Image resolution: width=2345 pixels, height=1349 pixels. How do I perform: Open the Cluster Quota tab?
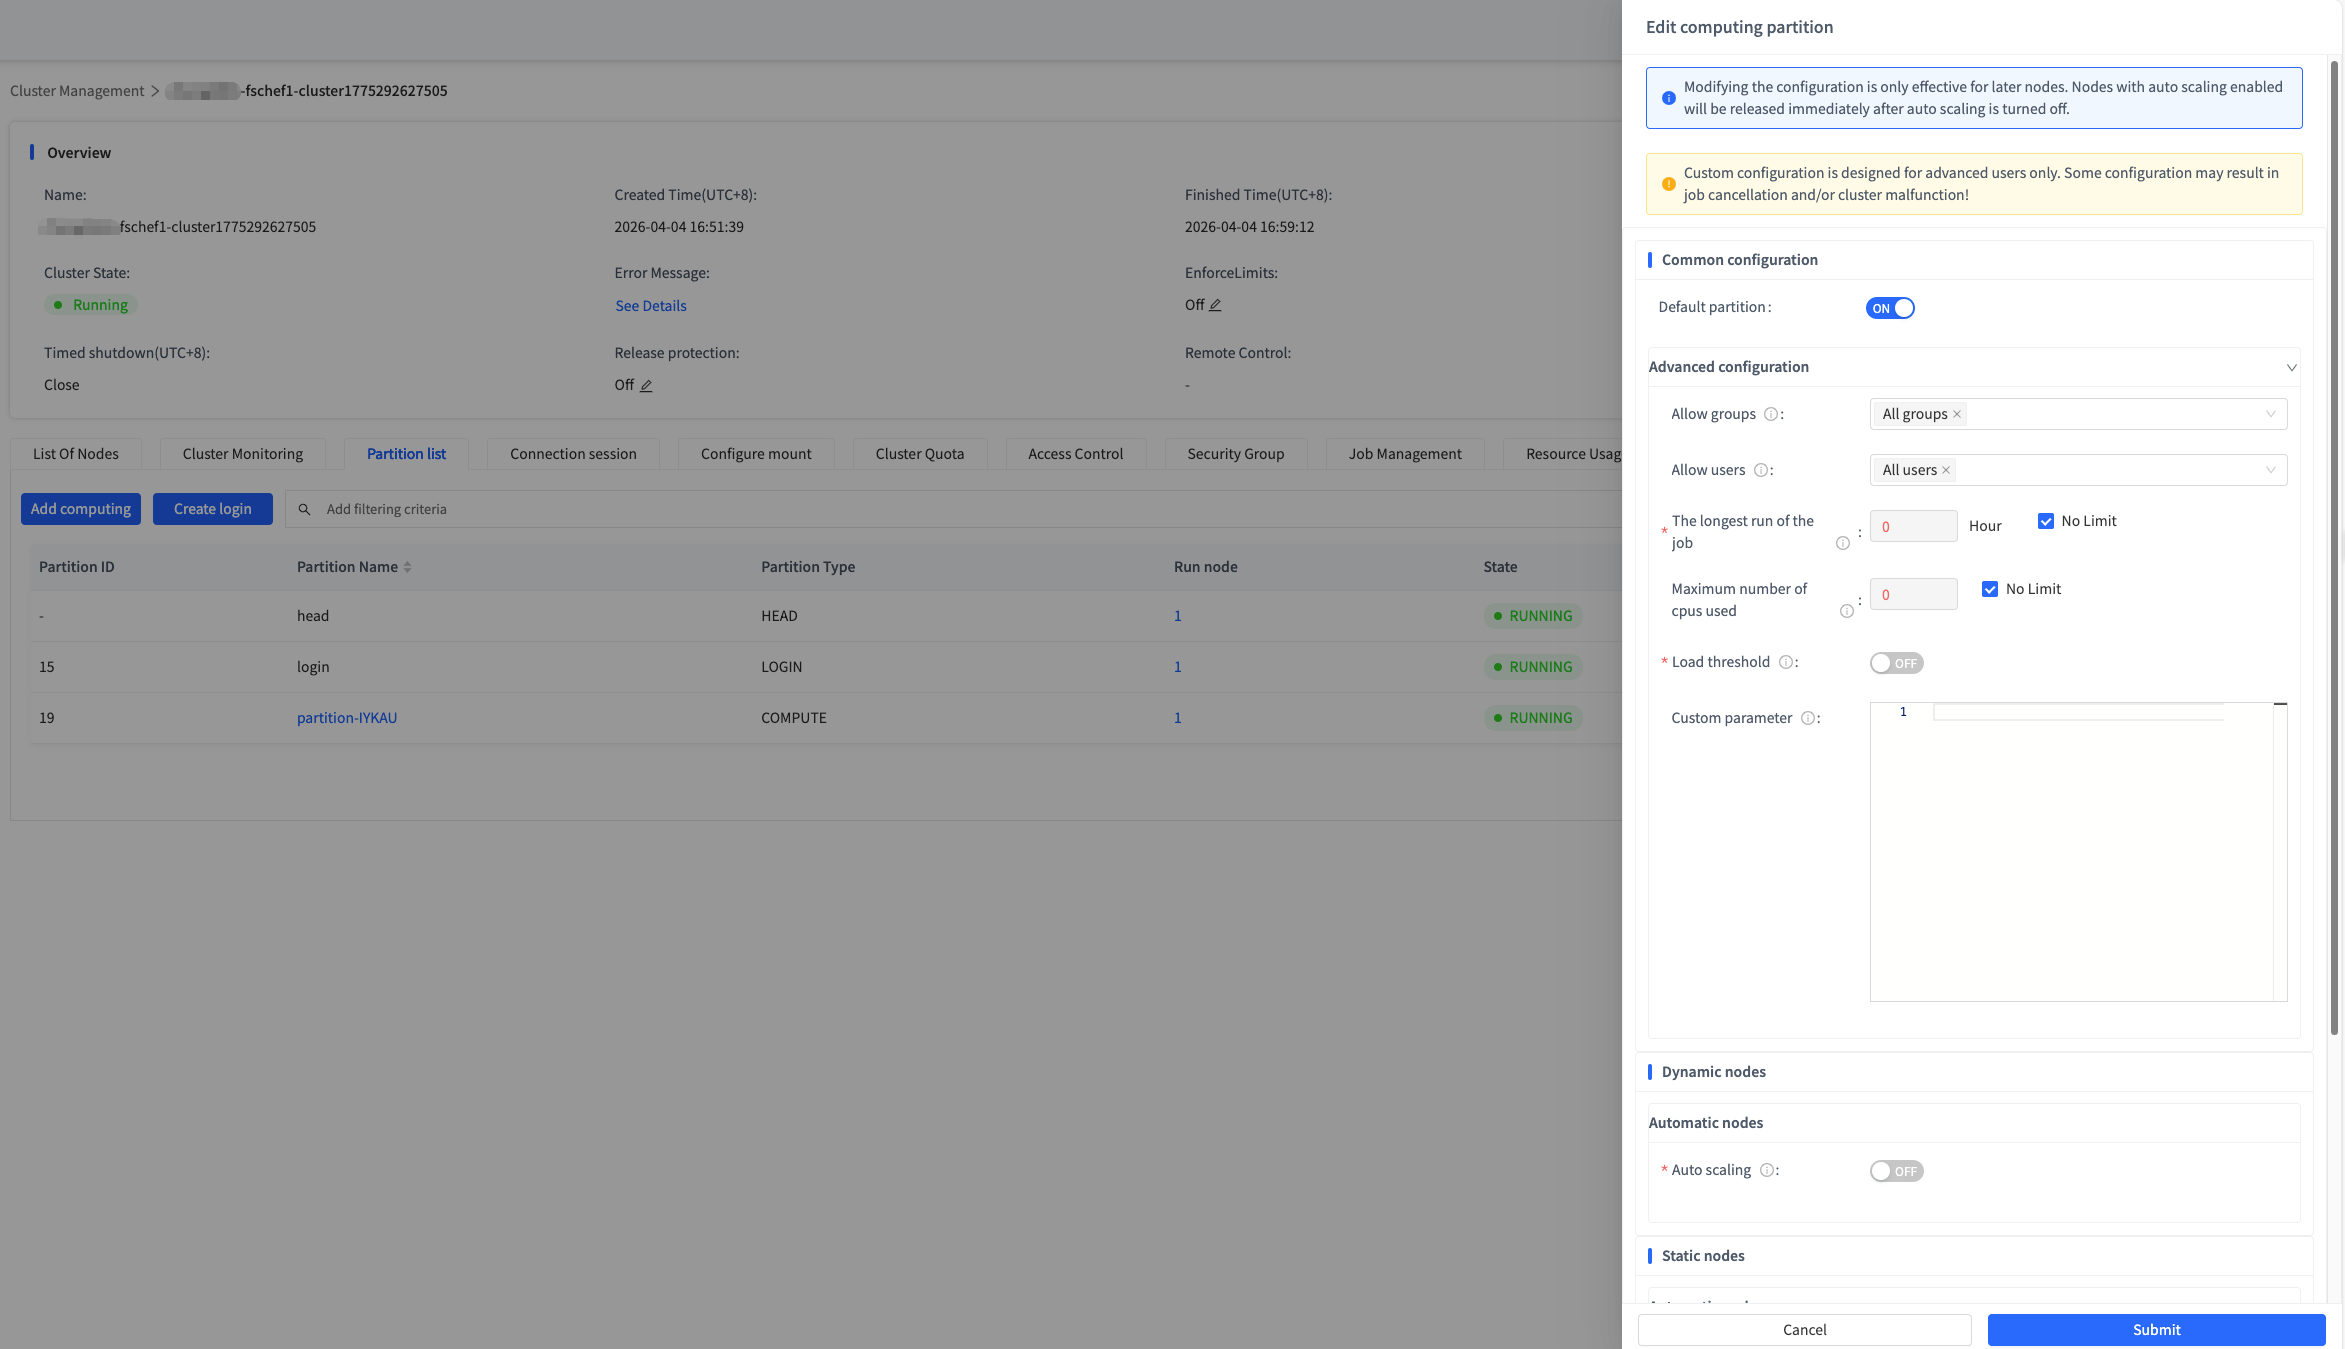(920, 454)
